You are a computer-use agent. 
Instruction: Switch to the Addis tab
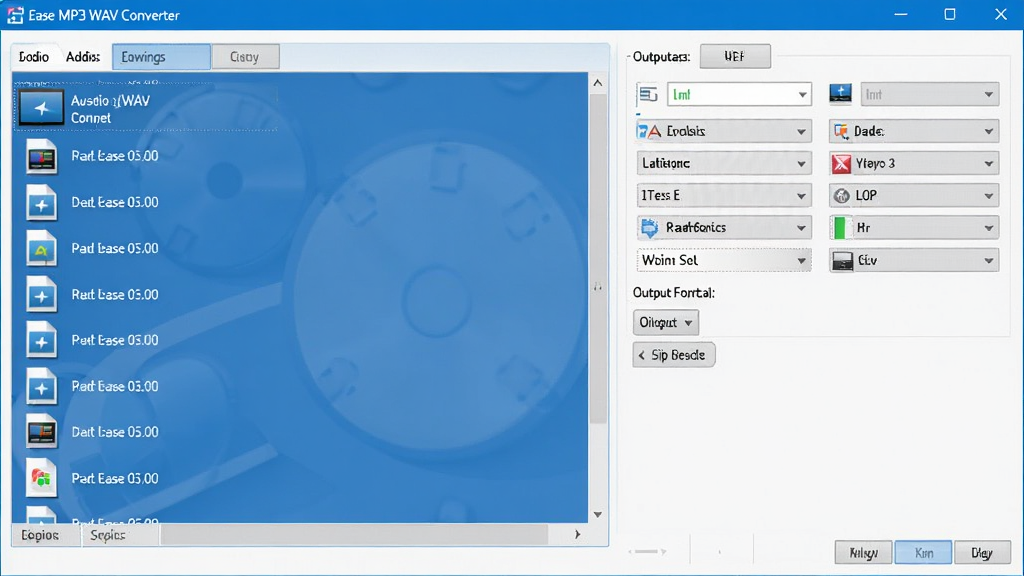click(83, 57)
